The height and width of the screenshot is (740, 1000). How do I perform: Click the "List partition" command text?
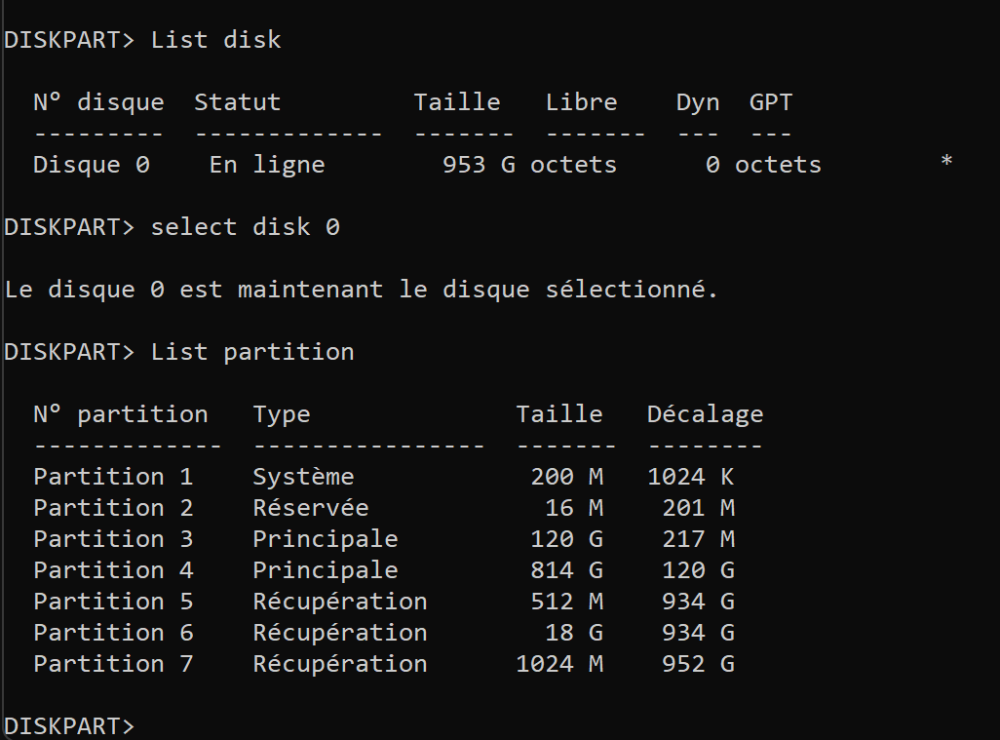point(252,351)
